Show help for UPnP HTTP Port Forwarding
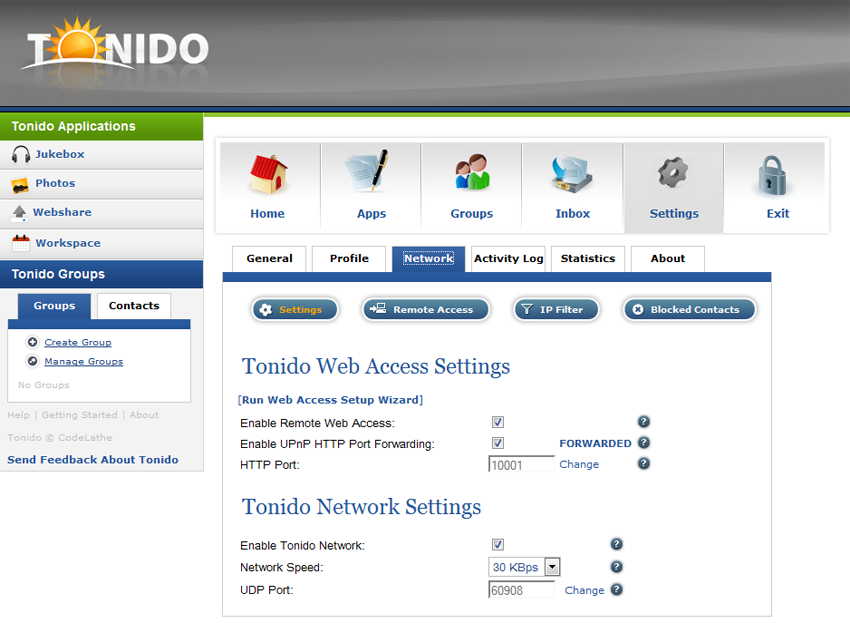This screenshot has height=623, width=850. click(643, 442)
